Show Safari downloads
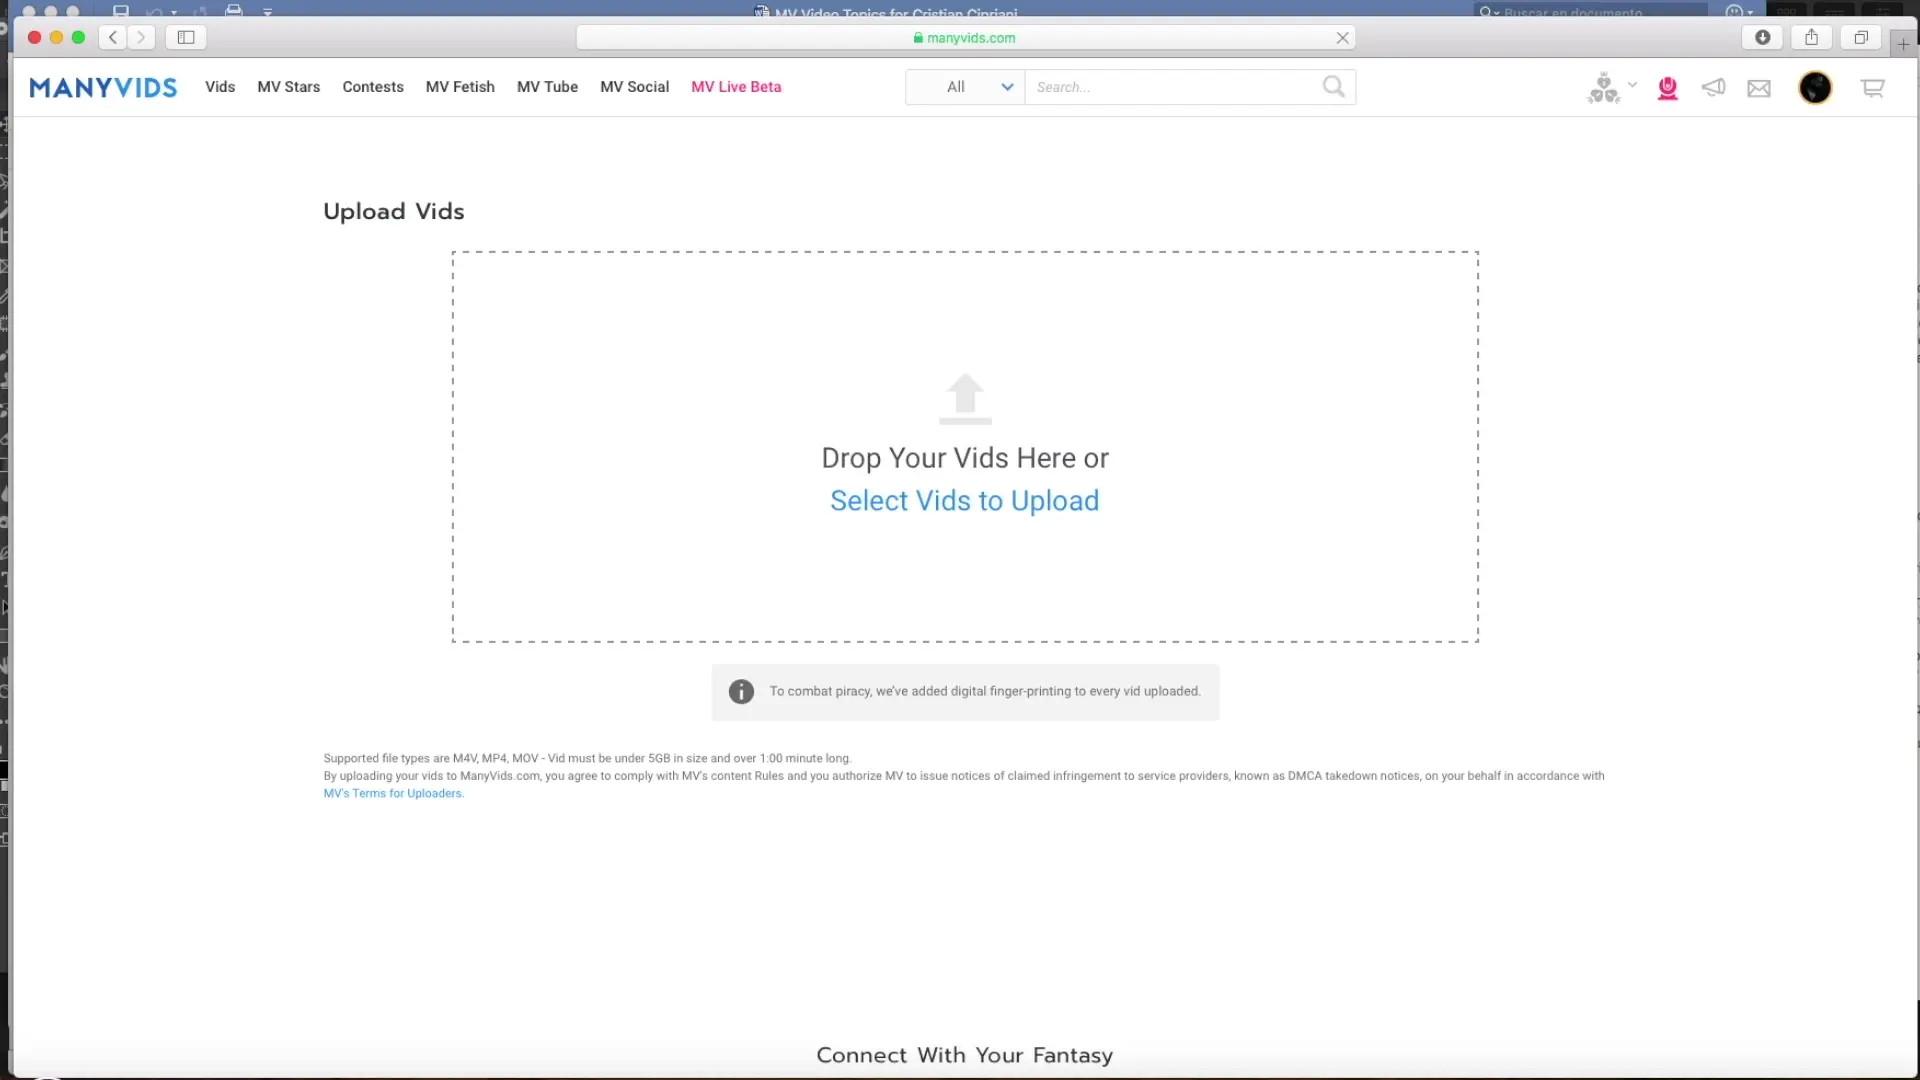Screen dimensions: 1920x1080 [1762, 37]
